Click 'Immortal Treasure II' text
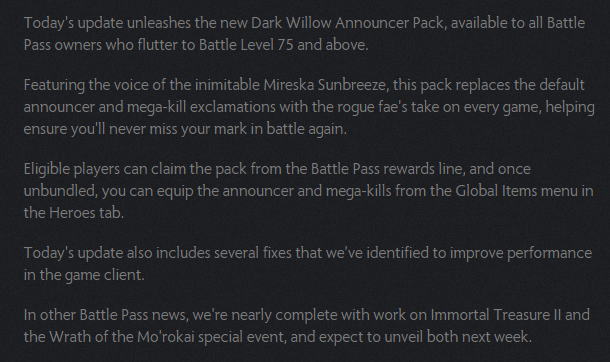 coord(496,315)
